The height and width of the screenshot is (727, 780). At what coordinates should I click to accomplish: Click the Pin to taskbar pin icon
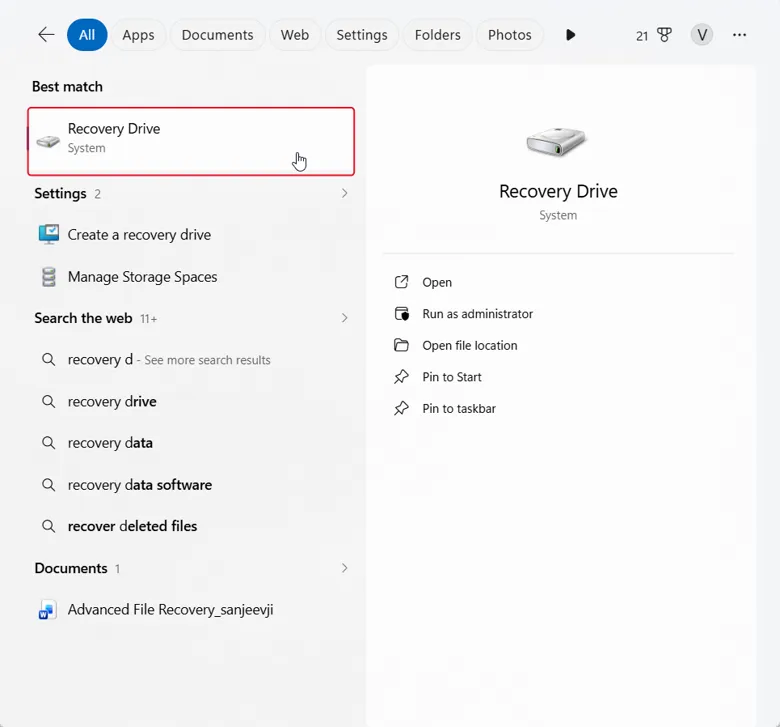pos(401,409)
